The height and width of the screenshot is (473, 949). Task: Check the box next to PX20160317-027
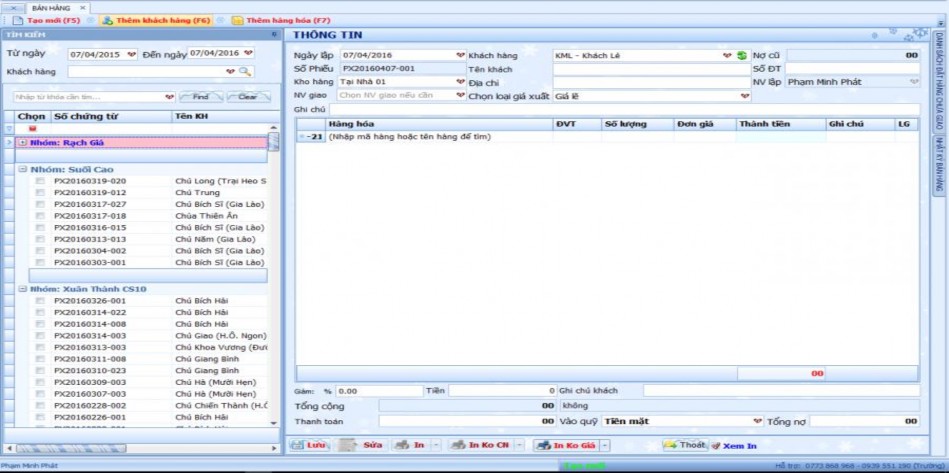point(40,205)
